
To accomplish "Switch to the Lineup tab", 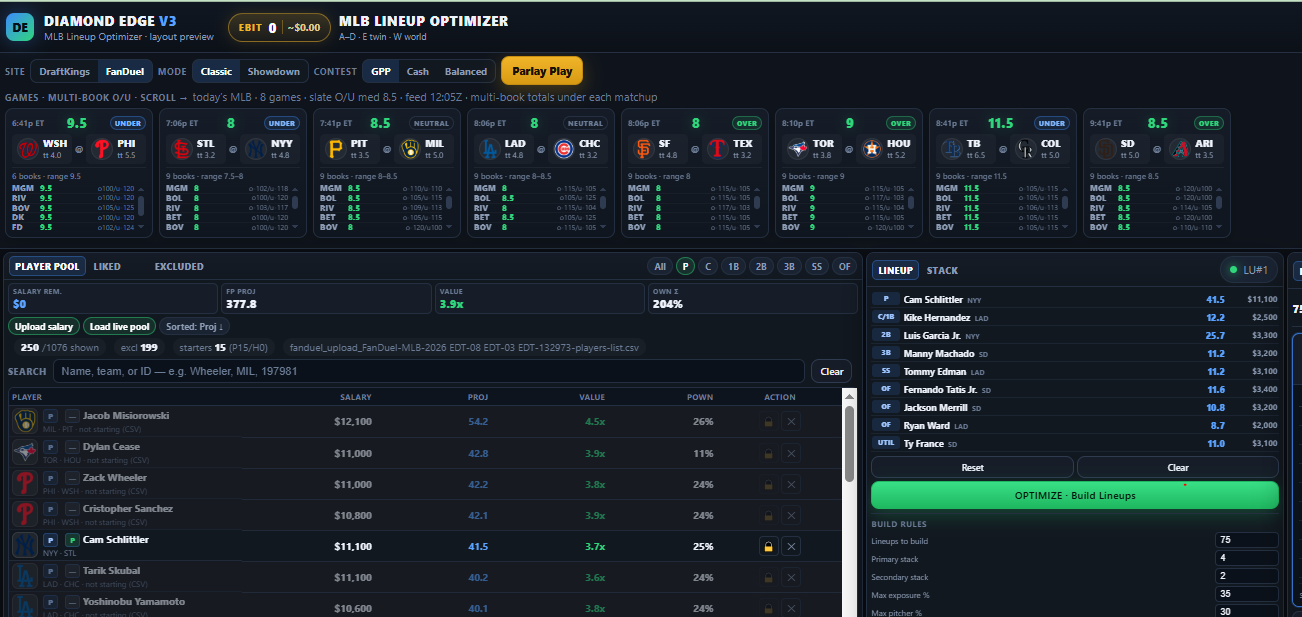I will point(895,270).
